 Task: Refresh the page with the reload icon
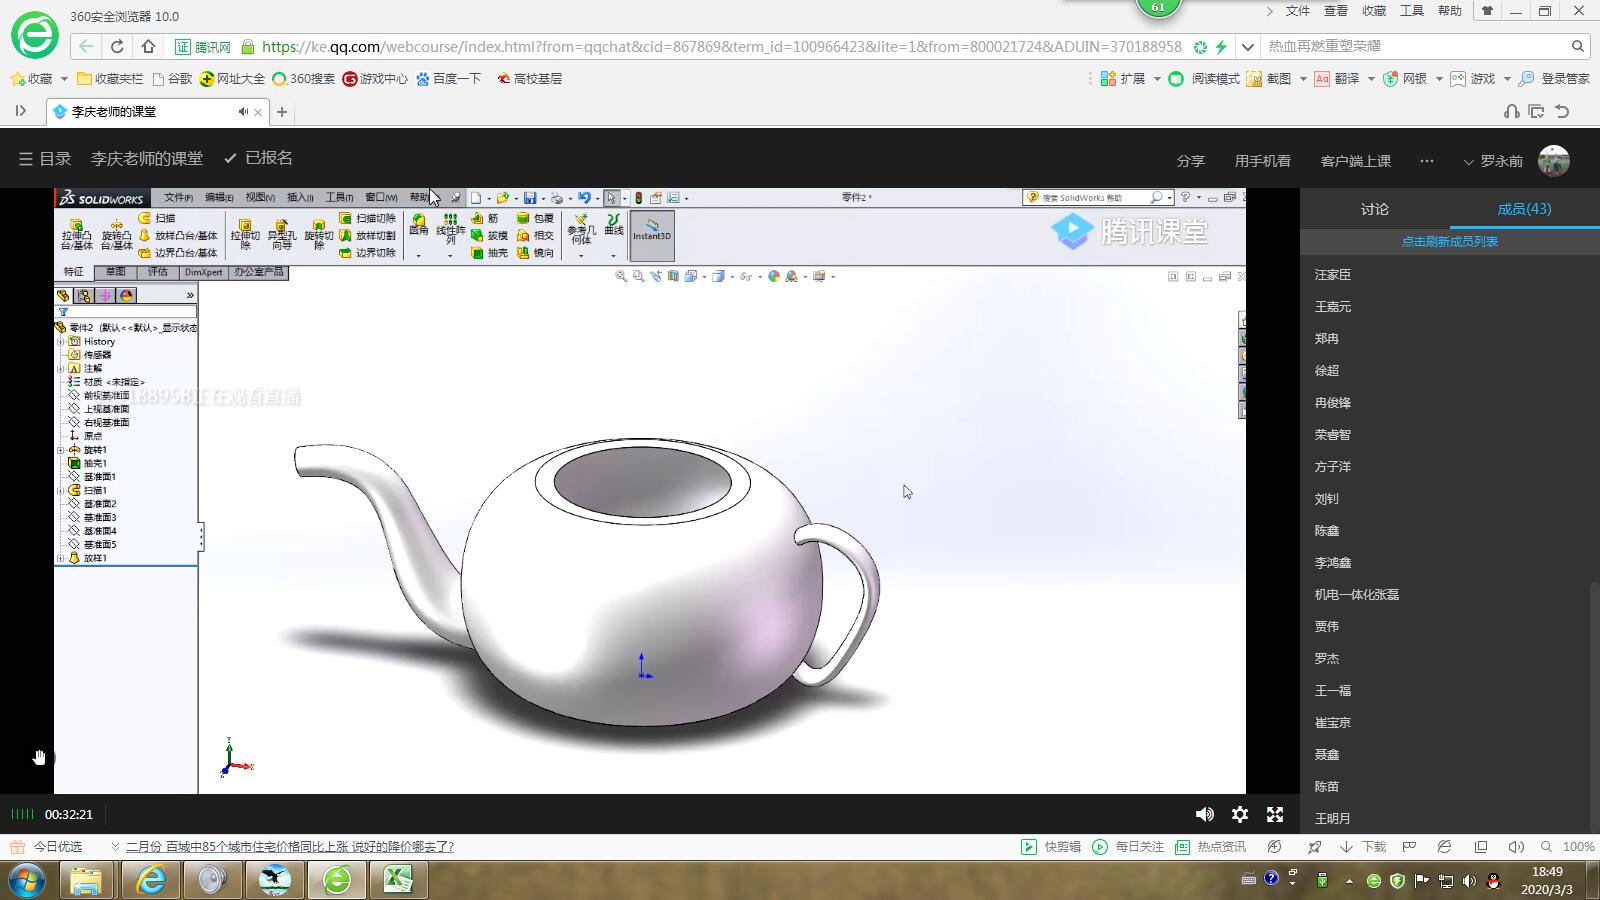tap(117, 46)
